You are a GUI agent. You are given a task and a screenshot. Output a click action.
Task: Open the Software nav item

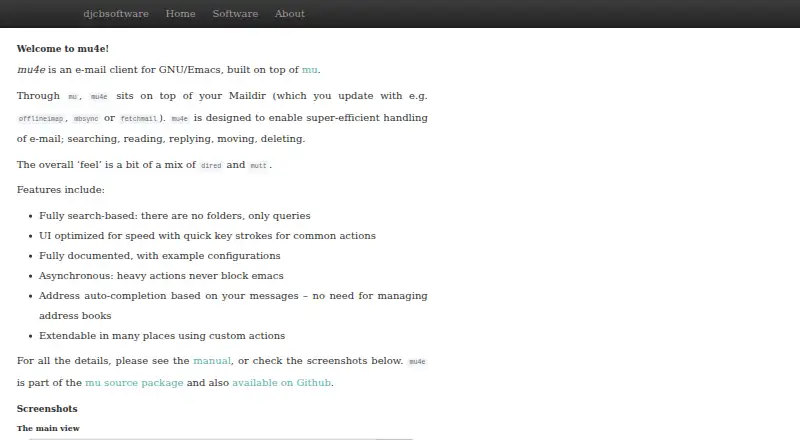[x=235, y=14]
